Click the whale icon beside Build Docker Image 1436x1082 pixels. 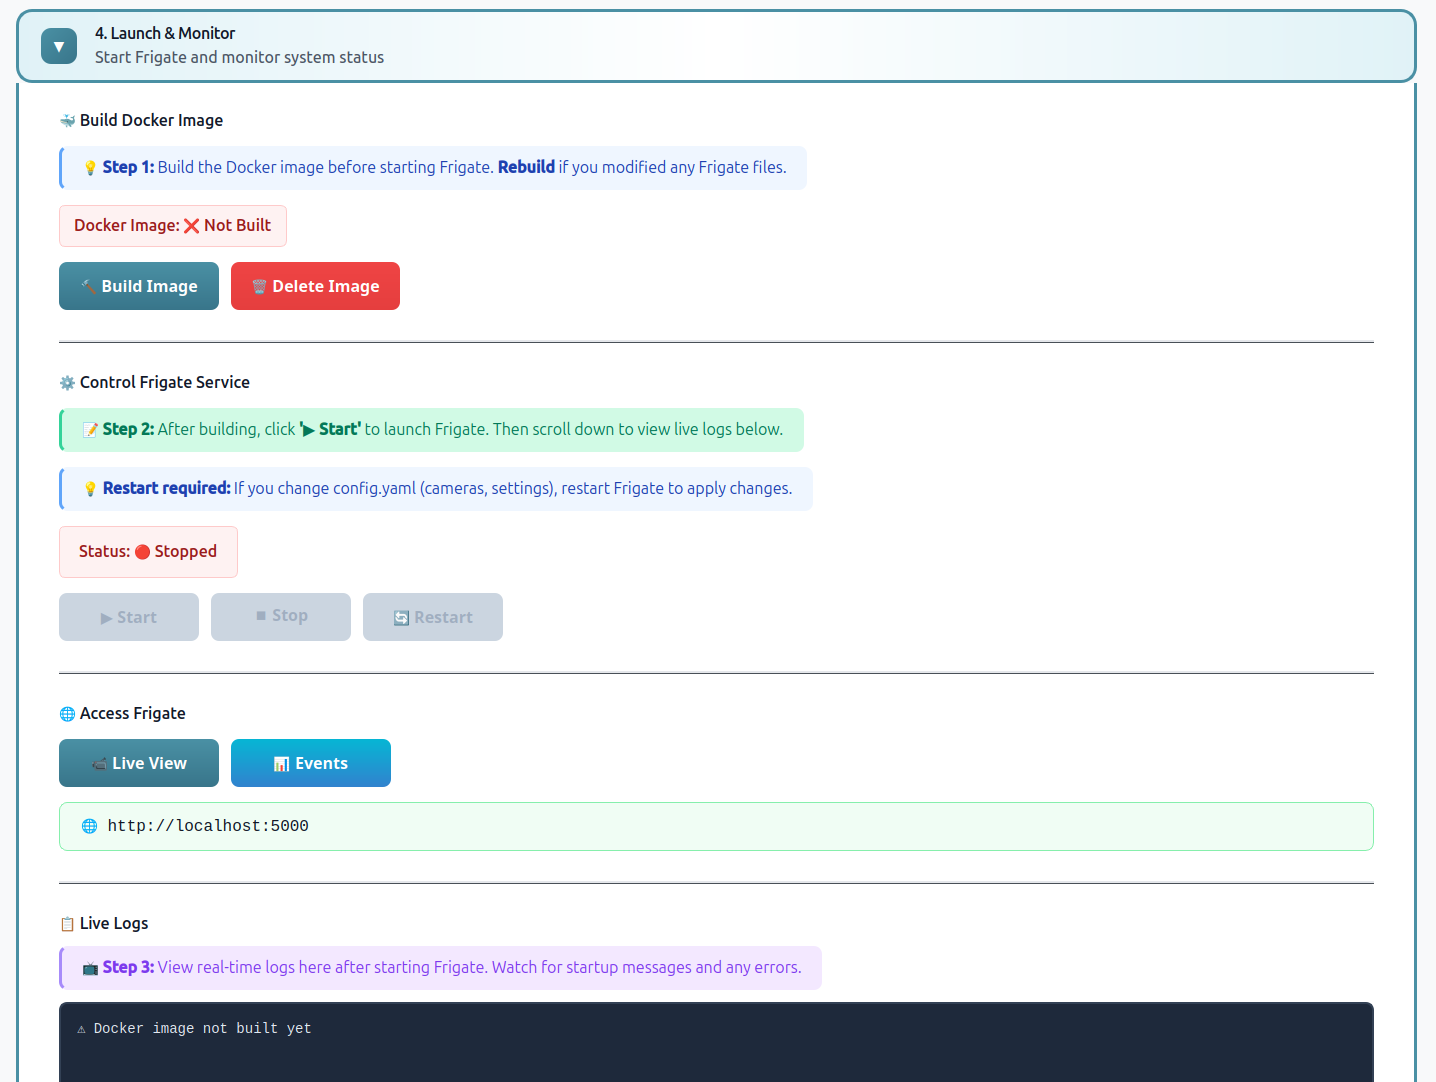[67, 121]
